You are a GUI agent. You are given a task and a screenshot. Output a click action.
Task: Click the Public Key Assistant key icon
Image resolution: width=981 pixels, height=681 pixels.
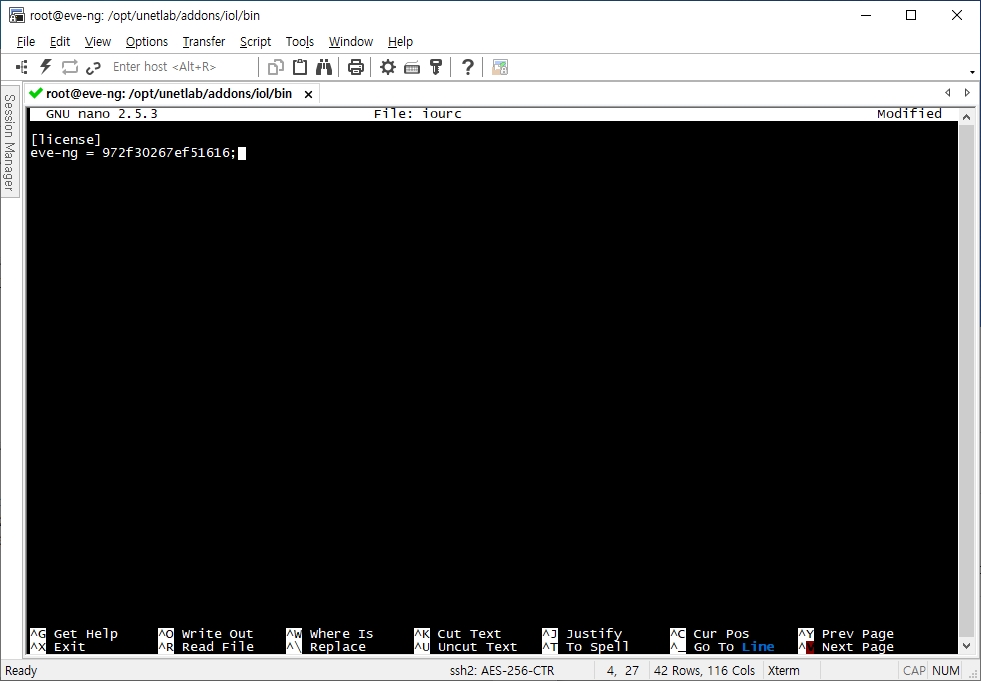click(x=436, y=67)
